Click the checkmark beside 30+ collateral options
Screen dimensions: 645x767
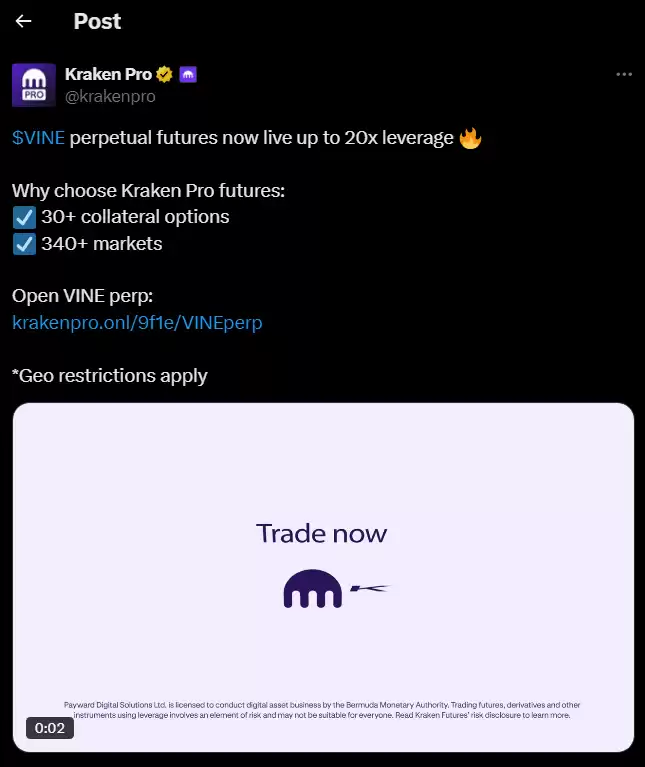24,218
